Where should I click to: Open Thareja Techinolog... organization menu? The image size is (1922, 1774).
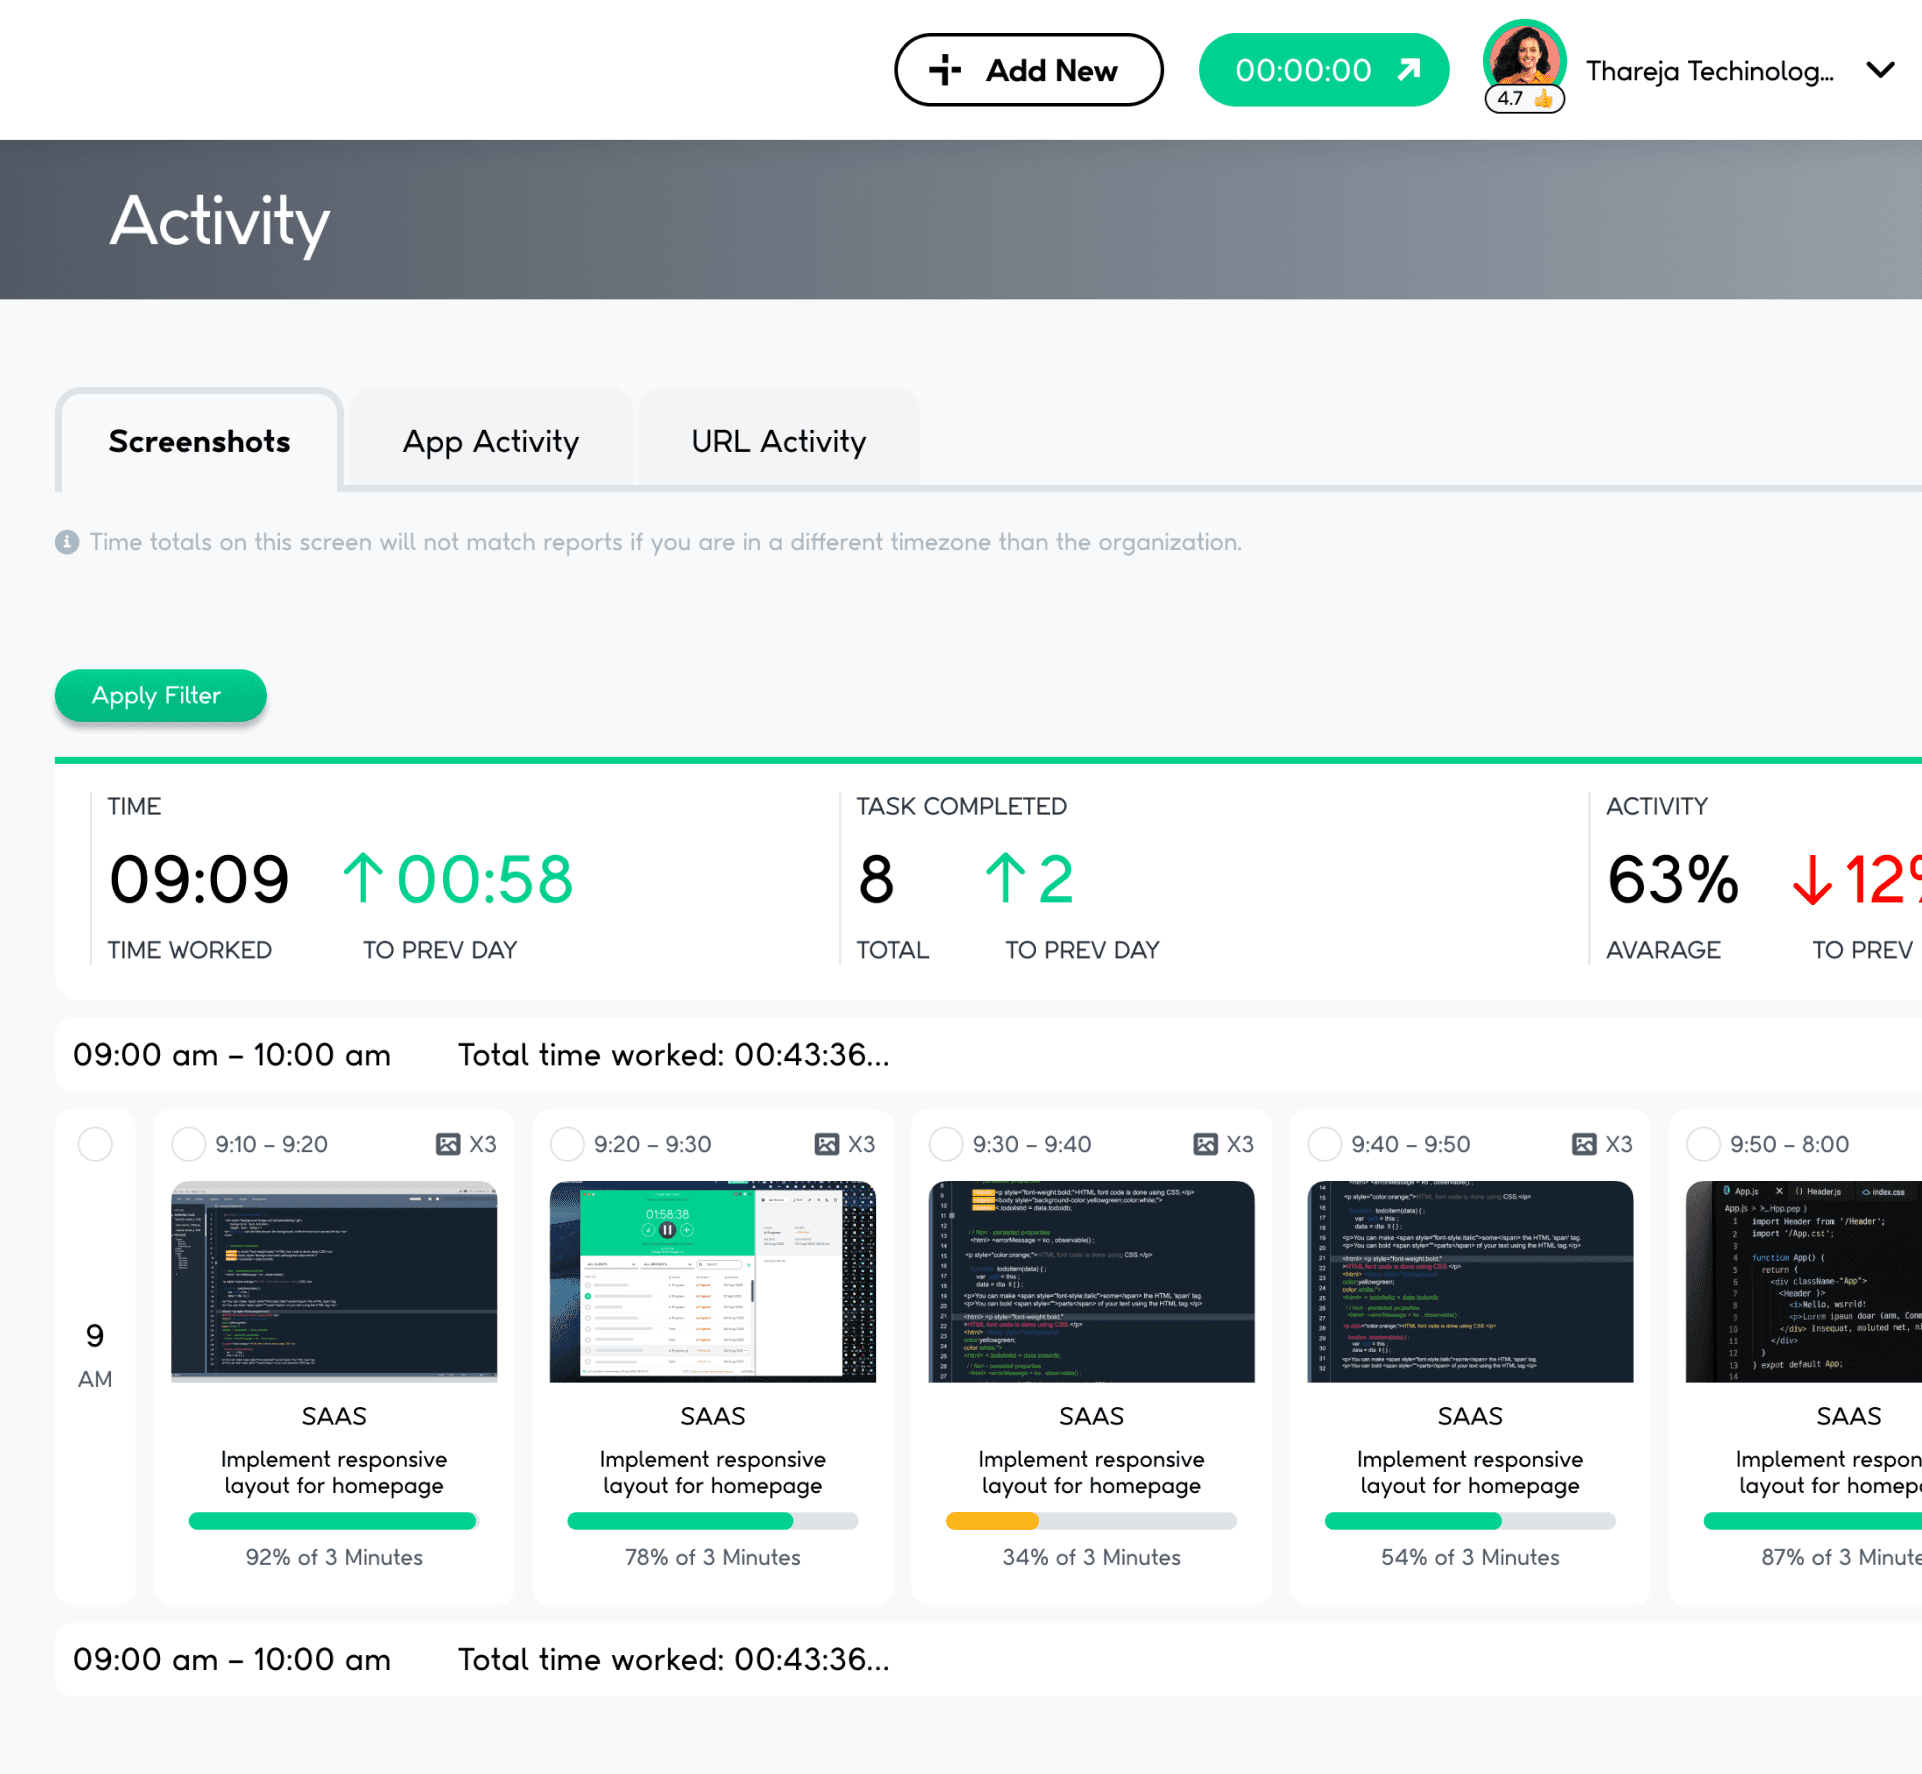coord(1709,71)
